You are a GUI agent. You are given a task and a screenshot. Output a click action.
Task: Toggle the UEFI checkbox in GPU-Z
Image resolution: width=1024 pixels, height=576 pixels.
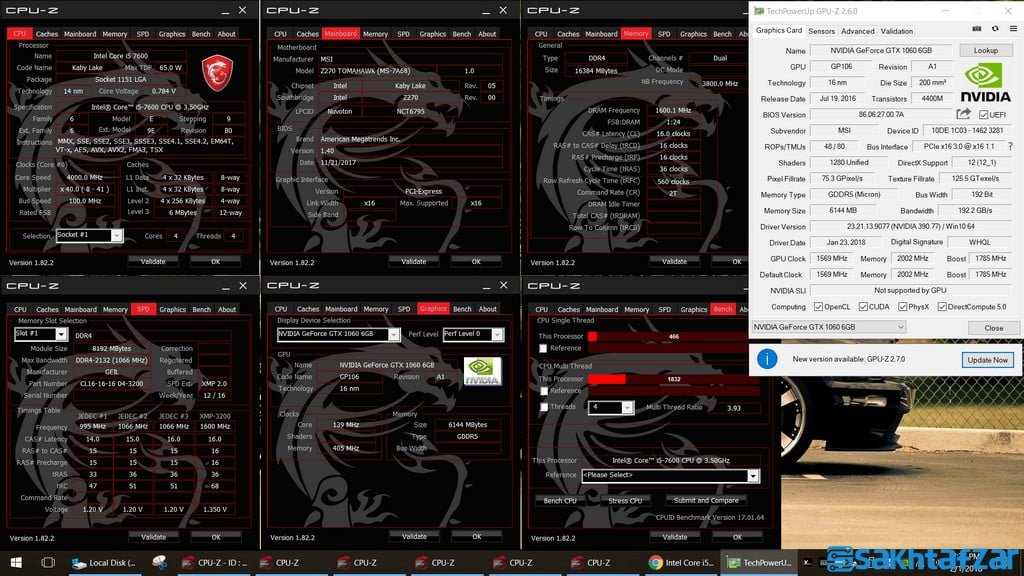click(983, 114)
